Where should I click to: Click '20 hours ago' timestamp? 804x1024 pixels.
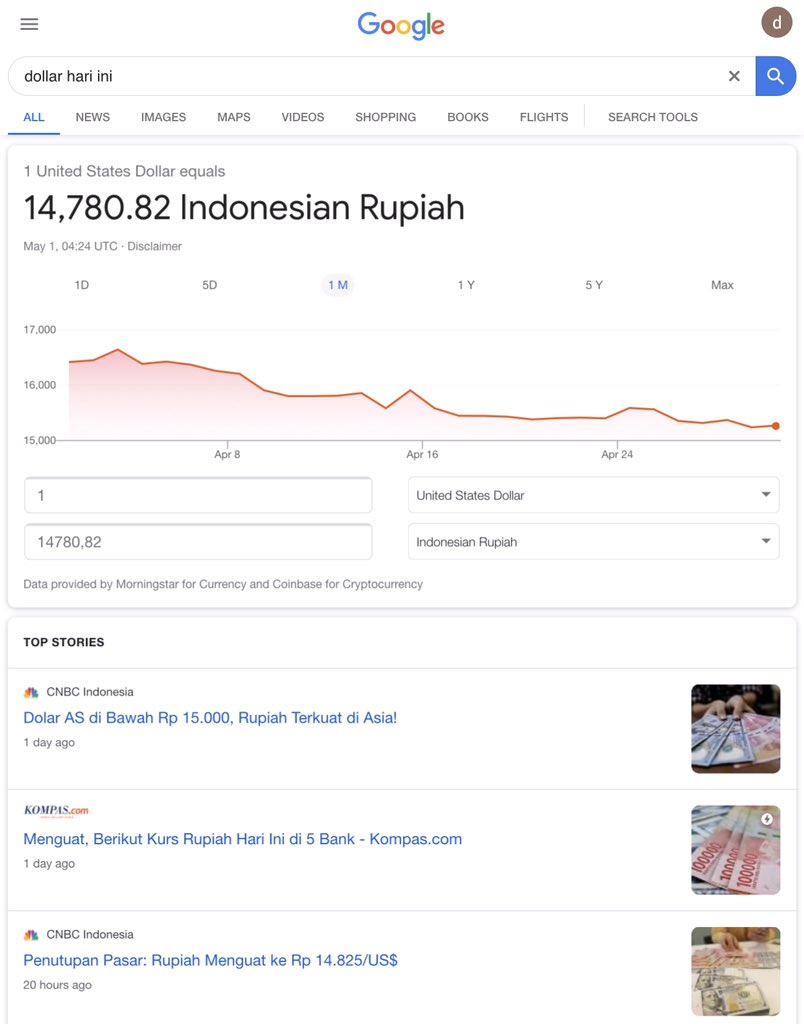click(x=57, y=985)
